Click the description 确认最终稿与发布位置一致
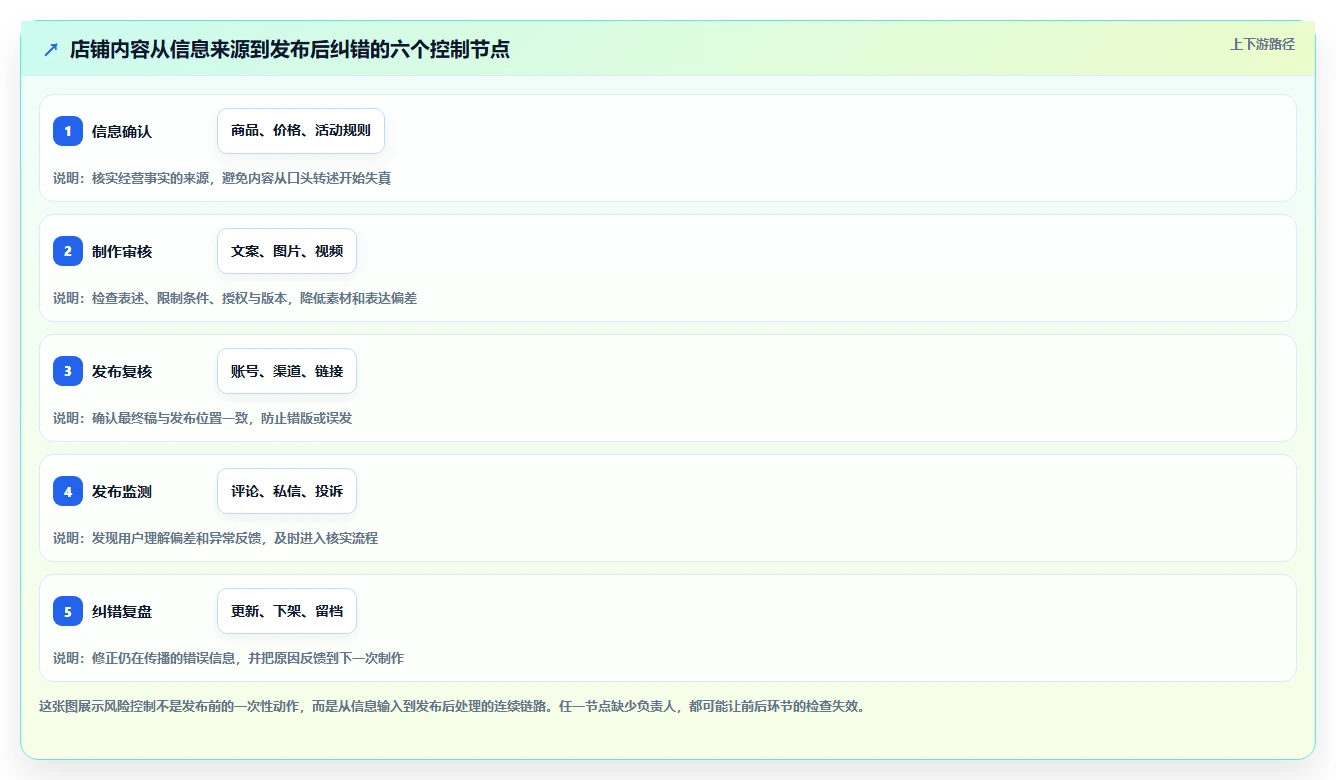Image resolution: width=1336 pixels, height=780 pixels. [170, 418]
